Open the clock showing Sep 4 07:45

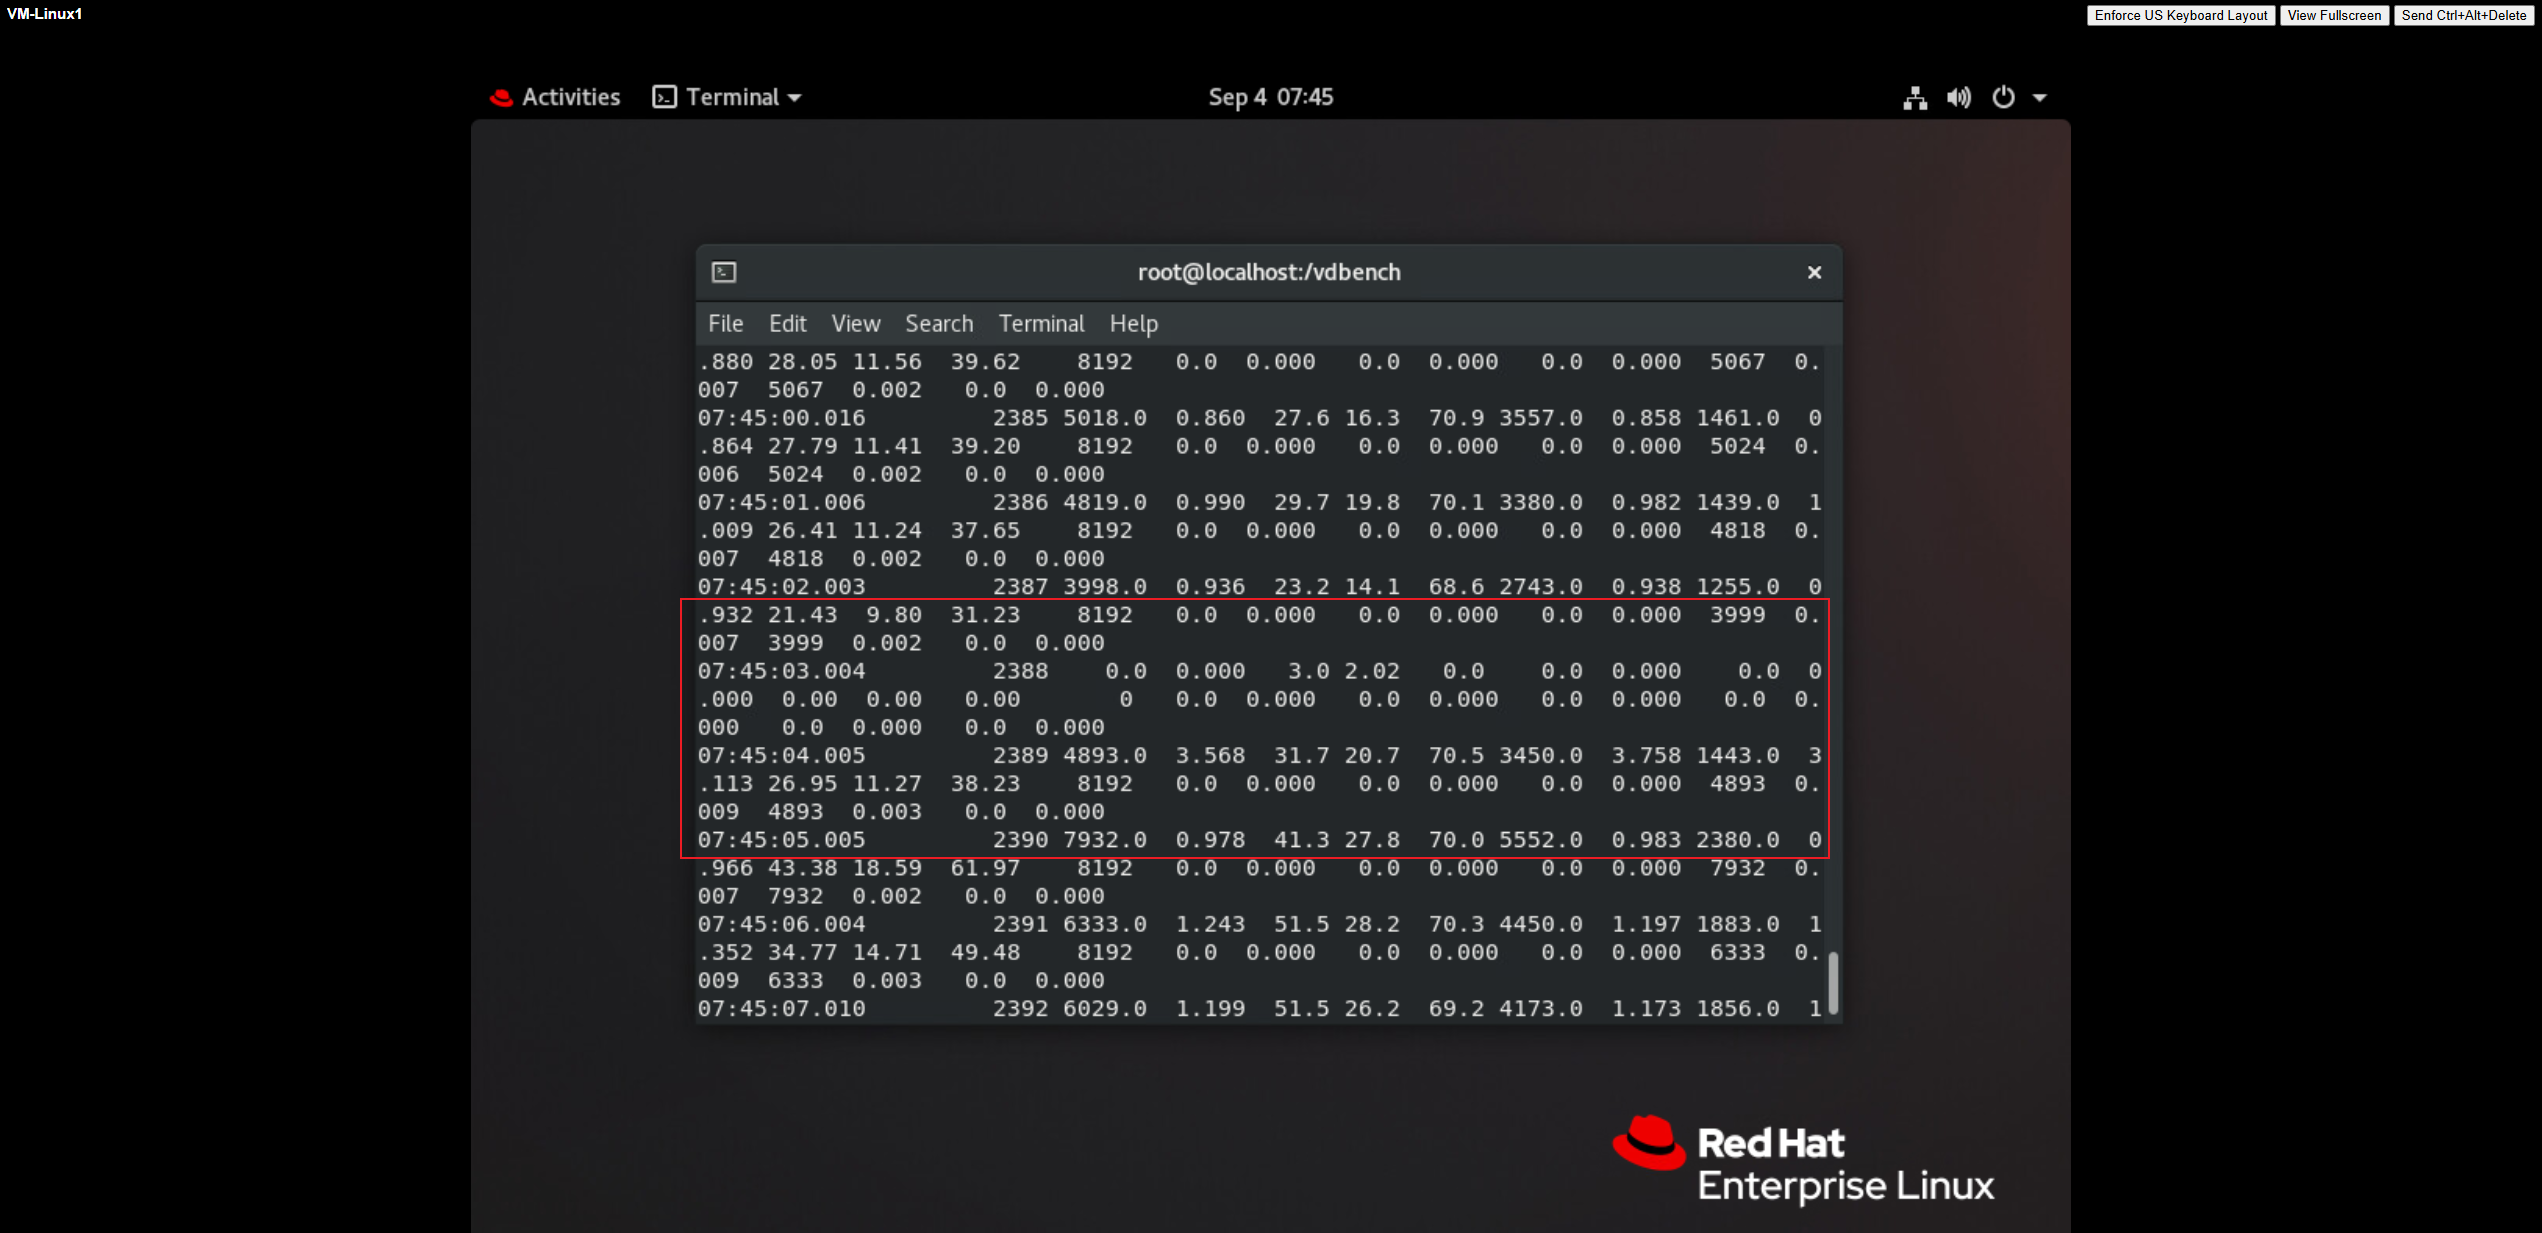[1270, 97]
